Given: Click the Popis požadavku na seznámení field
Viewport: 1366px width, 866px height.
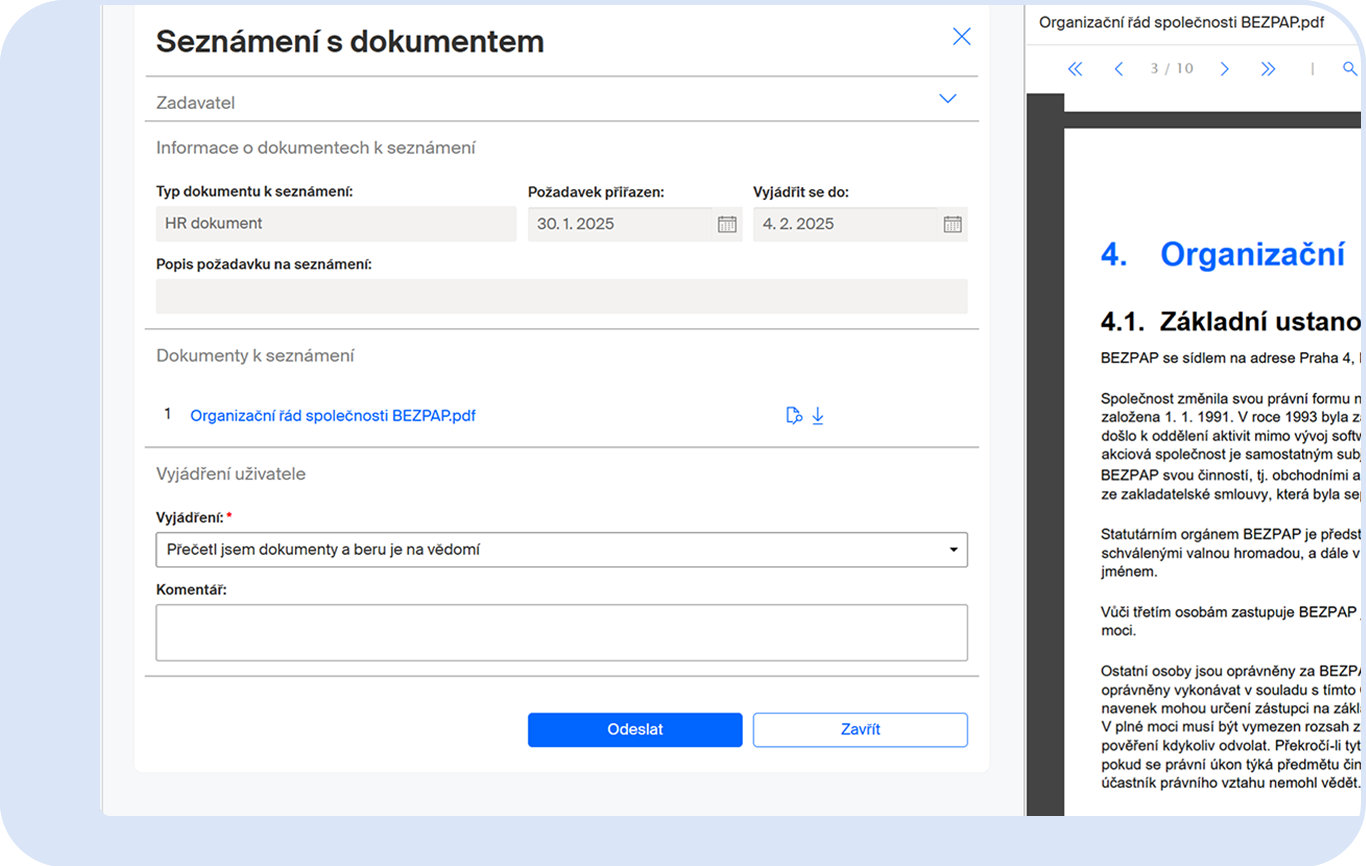Looking at the screenshot, I should point(562,296).
